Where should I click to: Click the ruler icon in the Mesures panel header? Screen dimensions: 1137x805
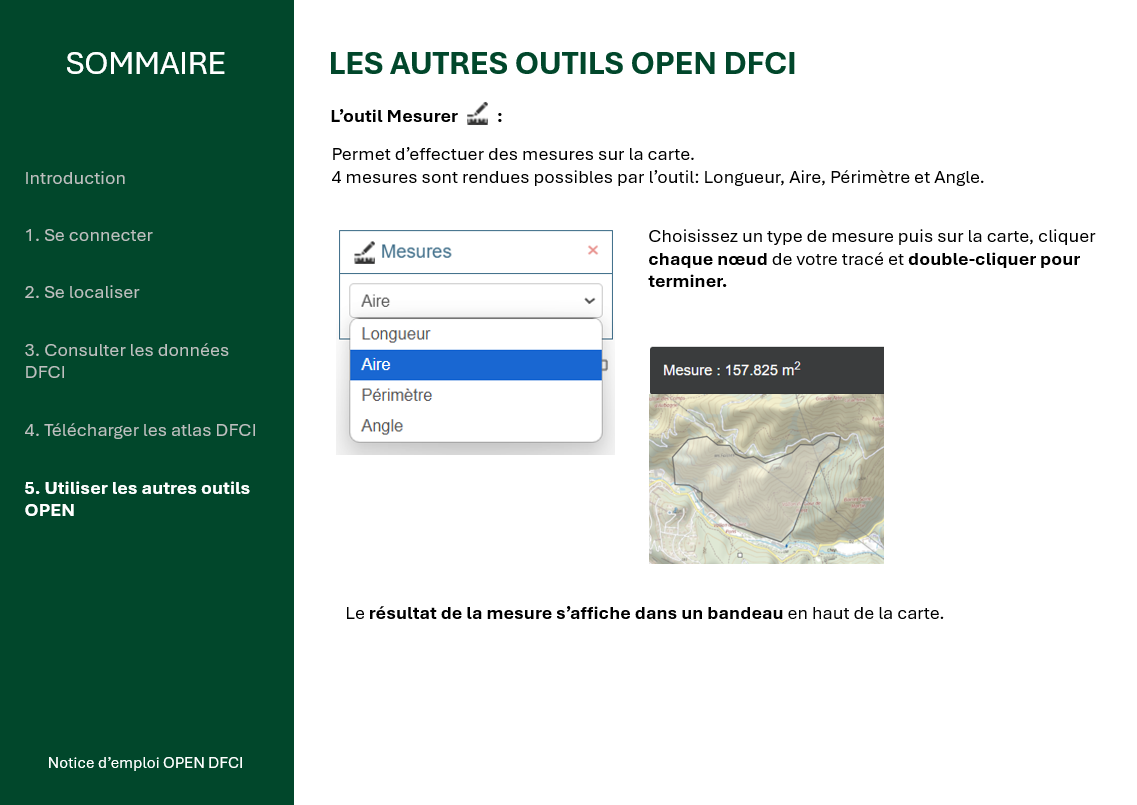point(364,252)
